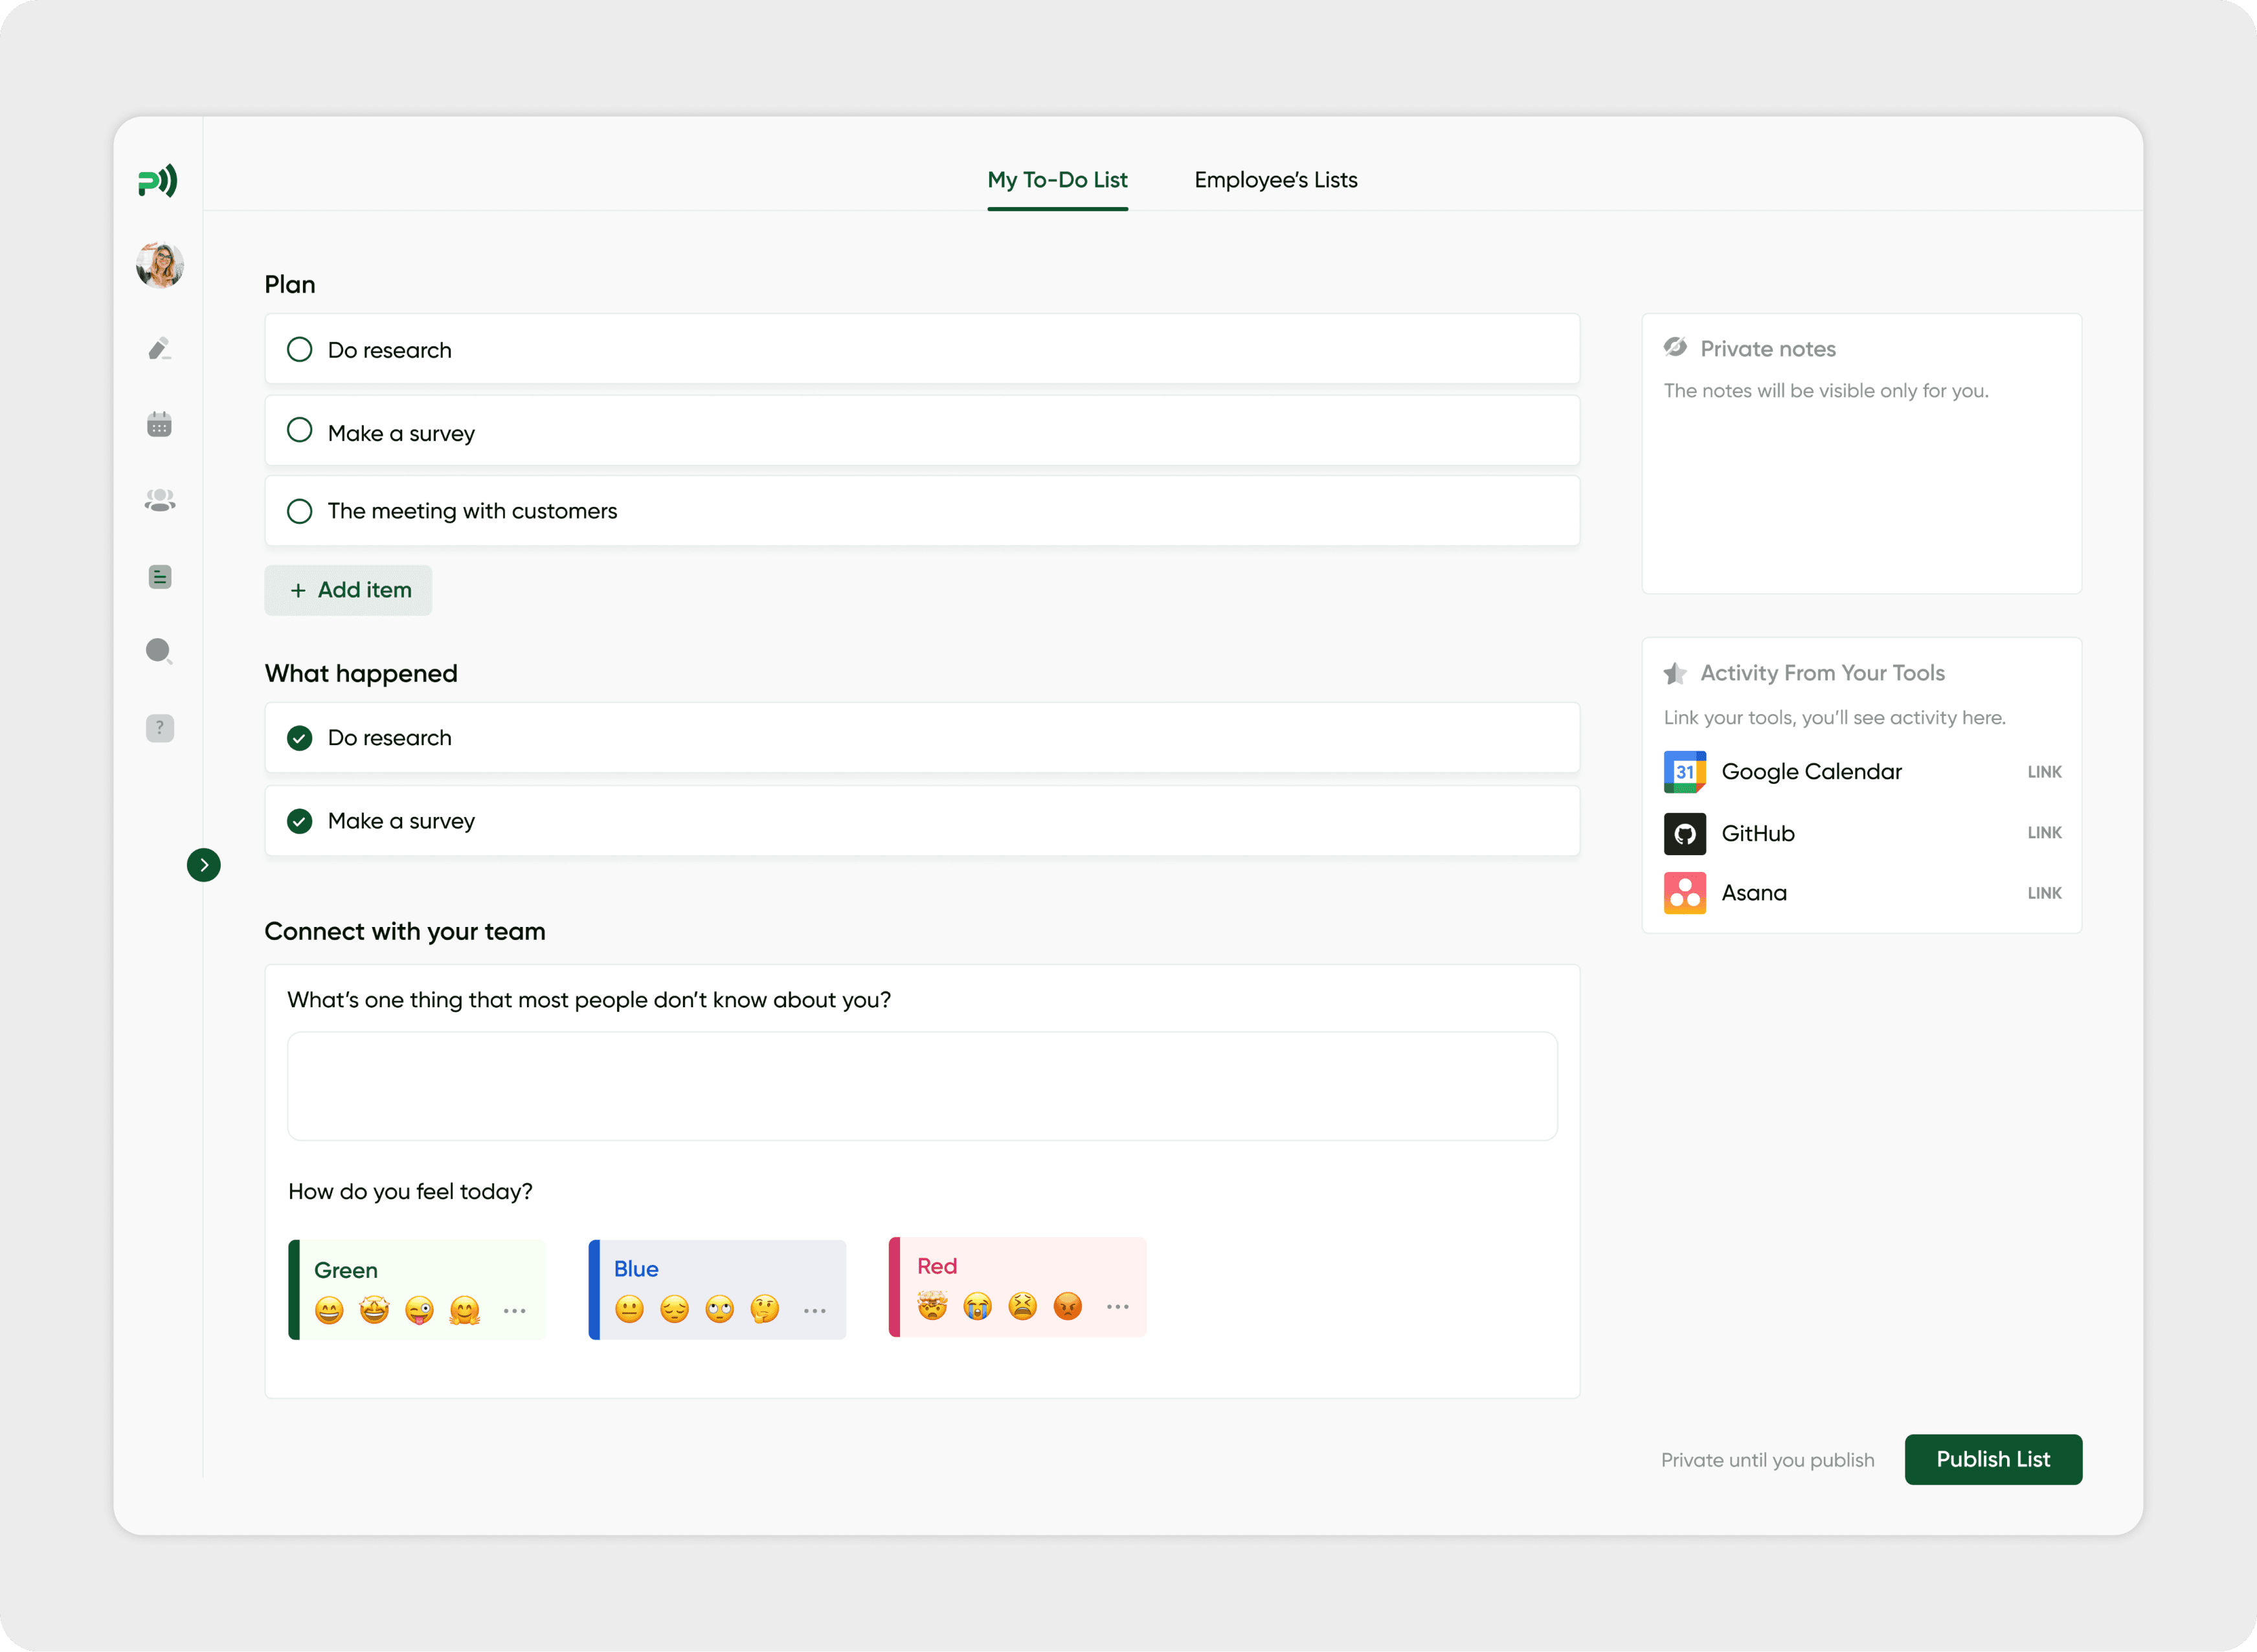Select the My To-Do List tab
Viewport: 2257px width, 1652px height.
point(1057,180)
